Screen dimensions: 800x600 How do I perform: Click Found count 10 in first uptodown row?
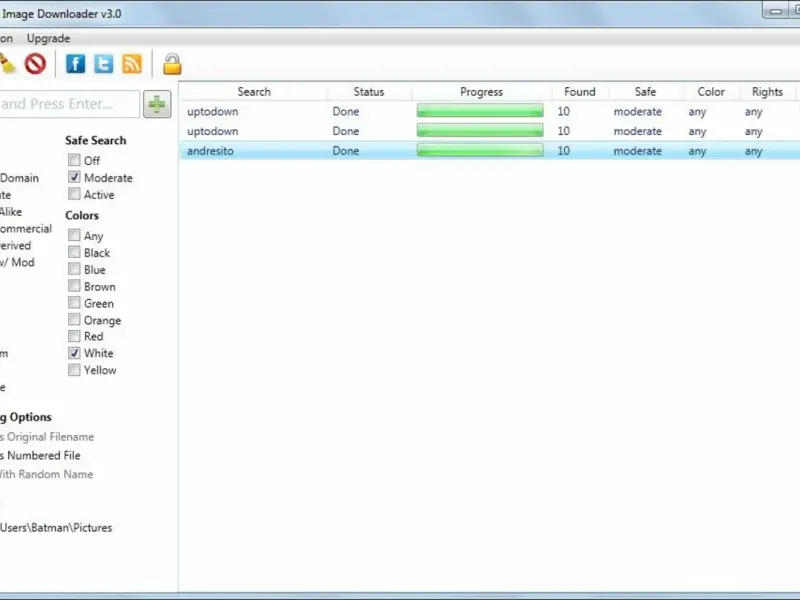click(x=563, y=111)
